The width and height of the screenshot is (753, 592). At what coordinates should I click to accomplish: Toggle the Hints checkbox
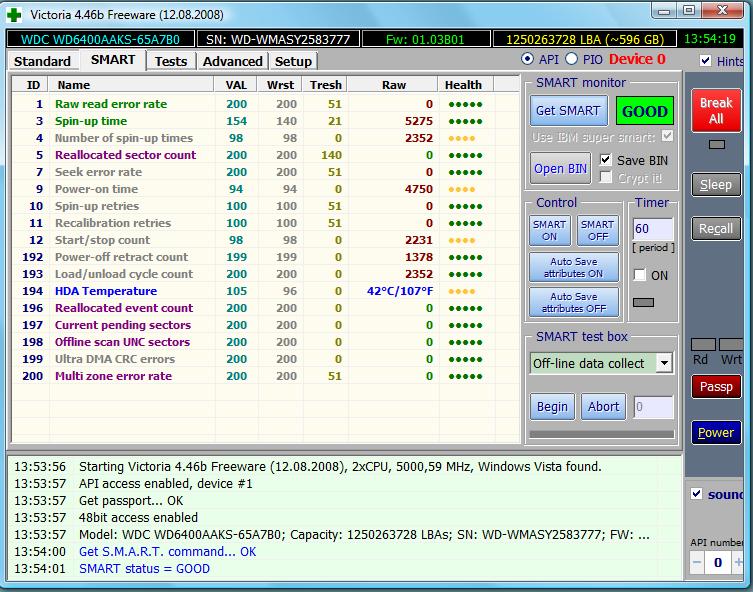click(705, 60)
